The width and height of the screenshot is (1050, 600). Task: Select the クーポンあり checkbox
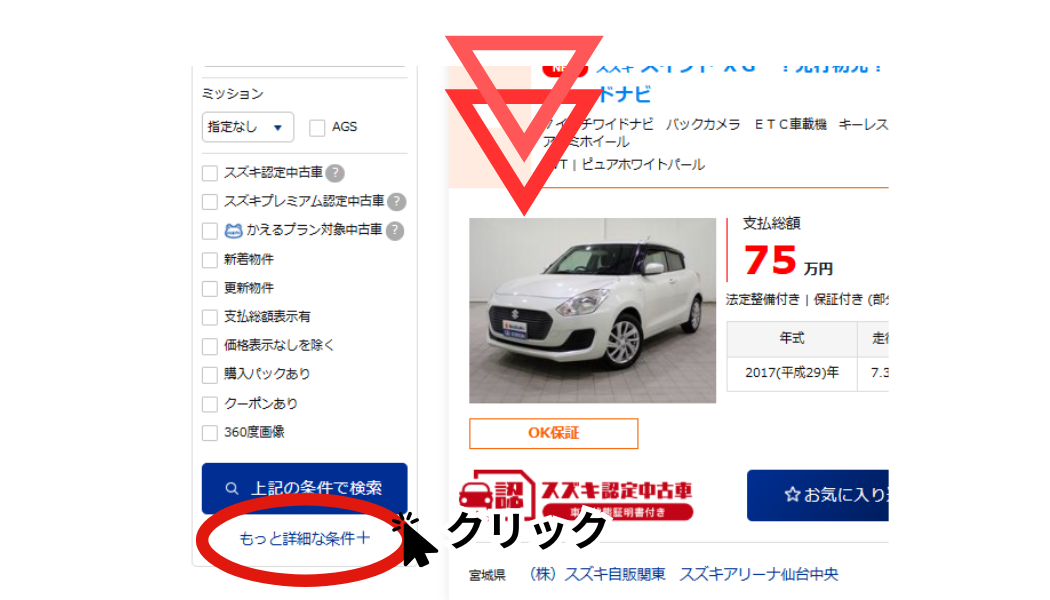[210, 404]
